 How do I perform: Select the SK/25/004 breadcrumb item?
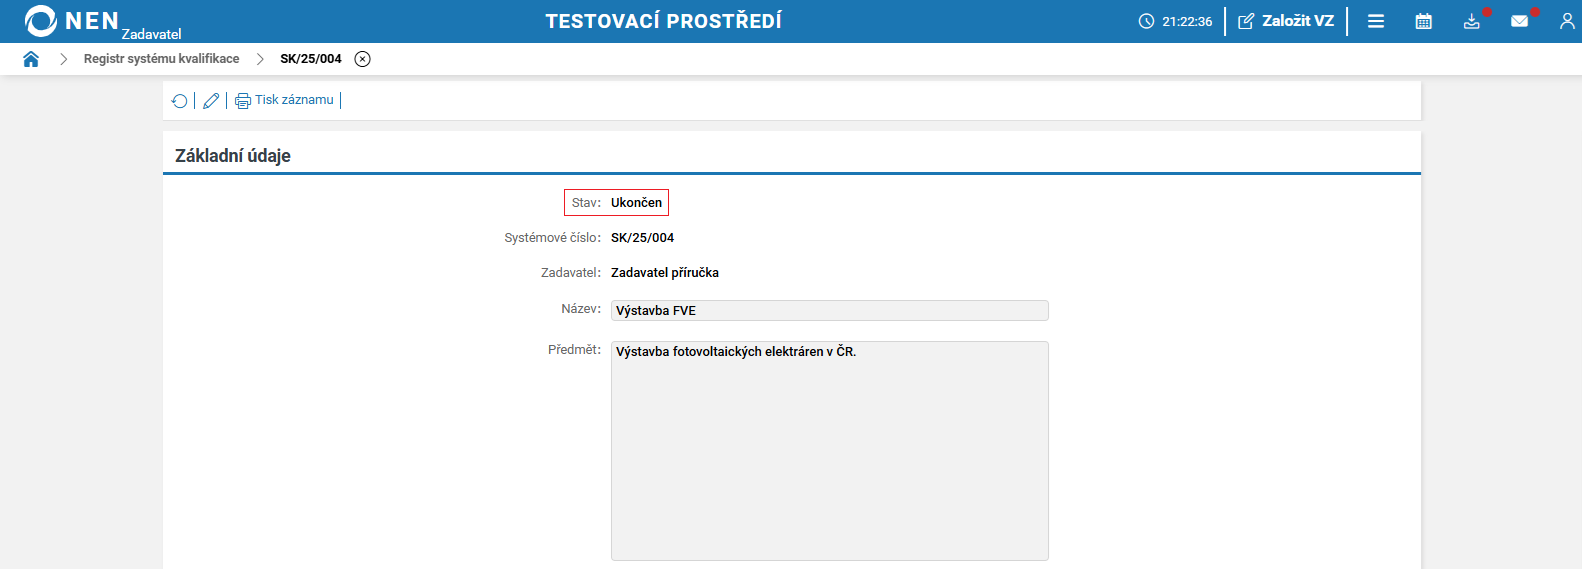click(x=310, y=59)
